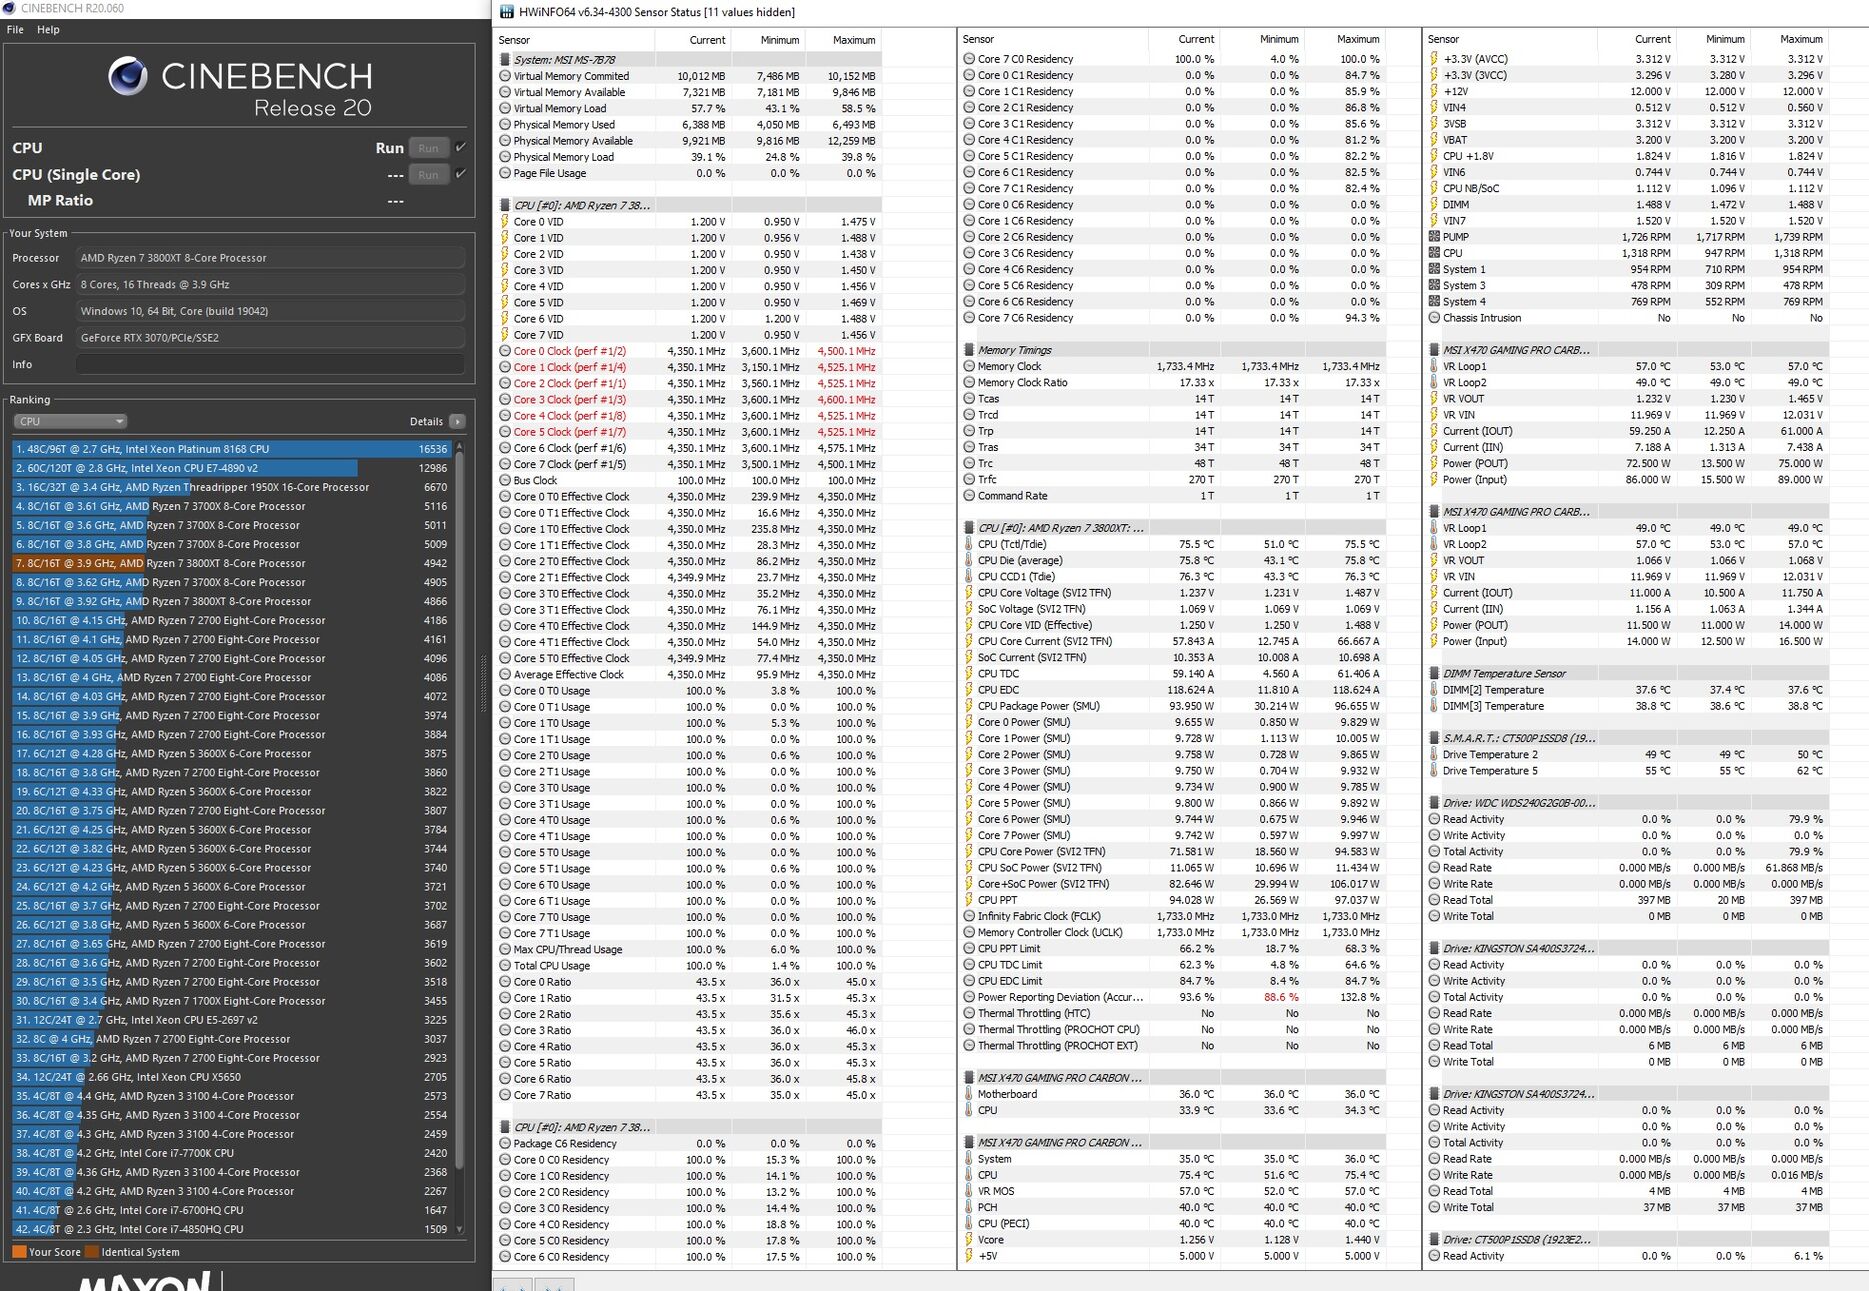
Task: Click the PUMP fan sensor icon
Action: 1434,237
